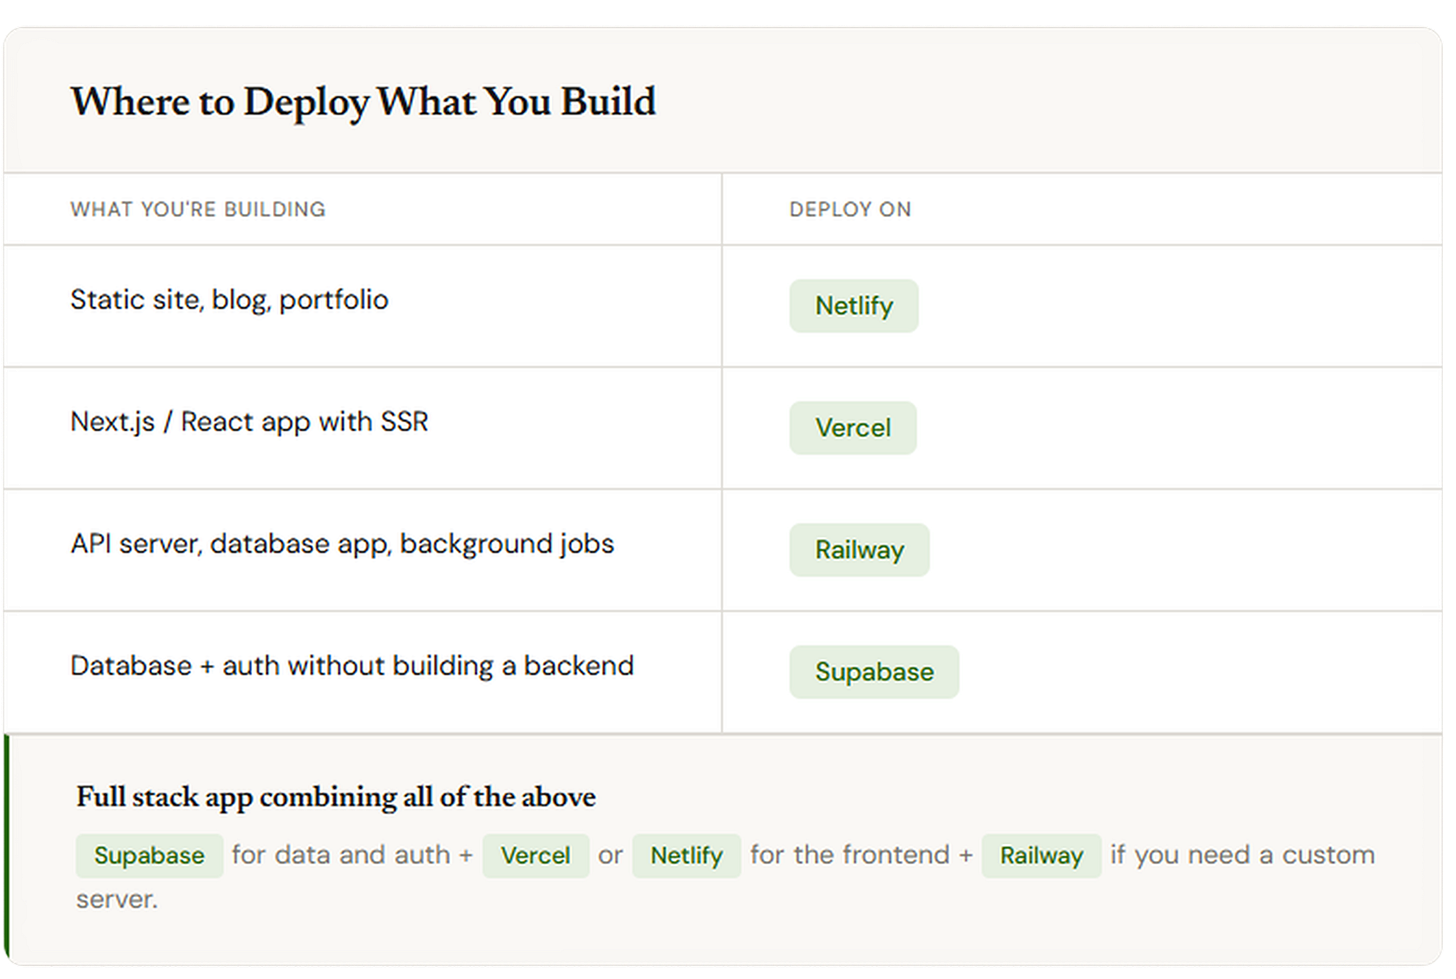Select the Vercel tag in full stack note
Viewport: 1456px width, 979px height.
click(x=535, y=856)
